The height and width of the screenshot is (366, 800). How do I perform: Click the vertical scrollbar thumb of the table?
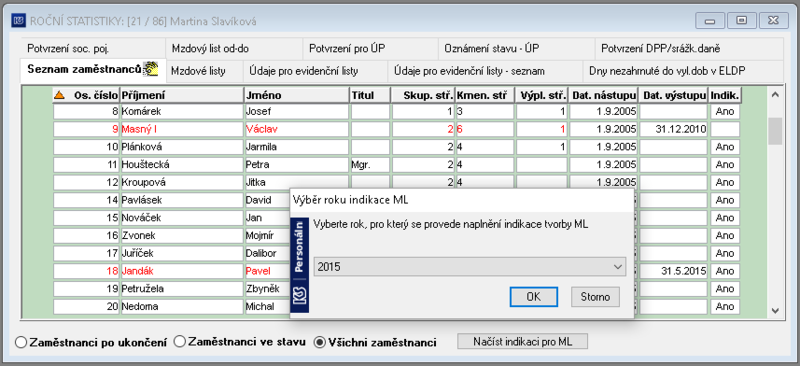[x=775, y=131]
